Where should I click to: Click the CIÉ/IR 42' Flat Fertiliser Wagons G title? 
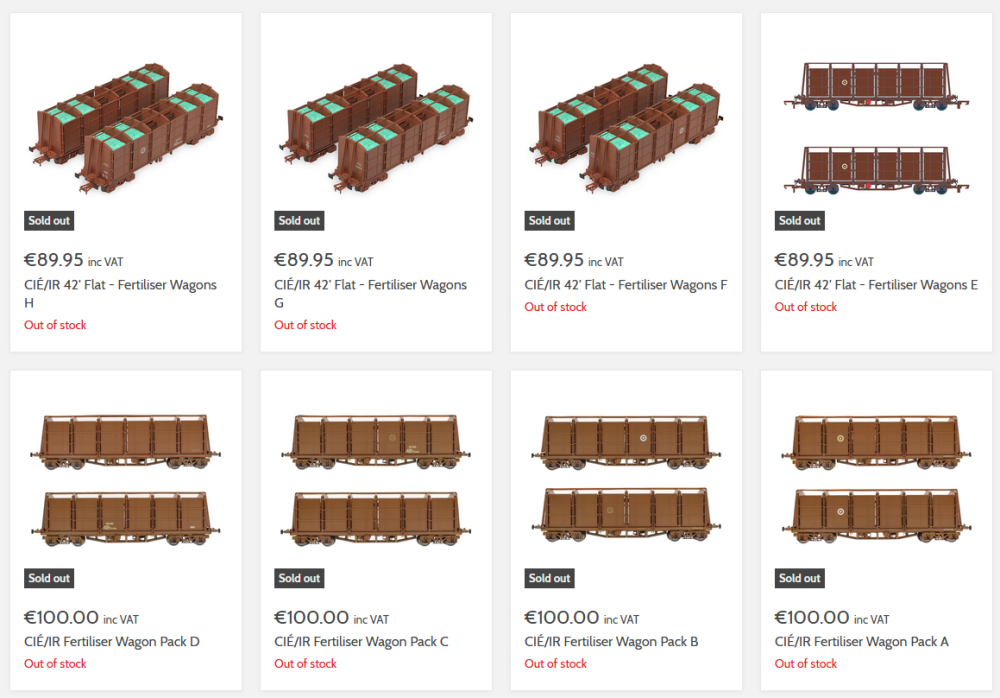pos(371,293)
